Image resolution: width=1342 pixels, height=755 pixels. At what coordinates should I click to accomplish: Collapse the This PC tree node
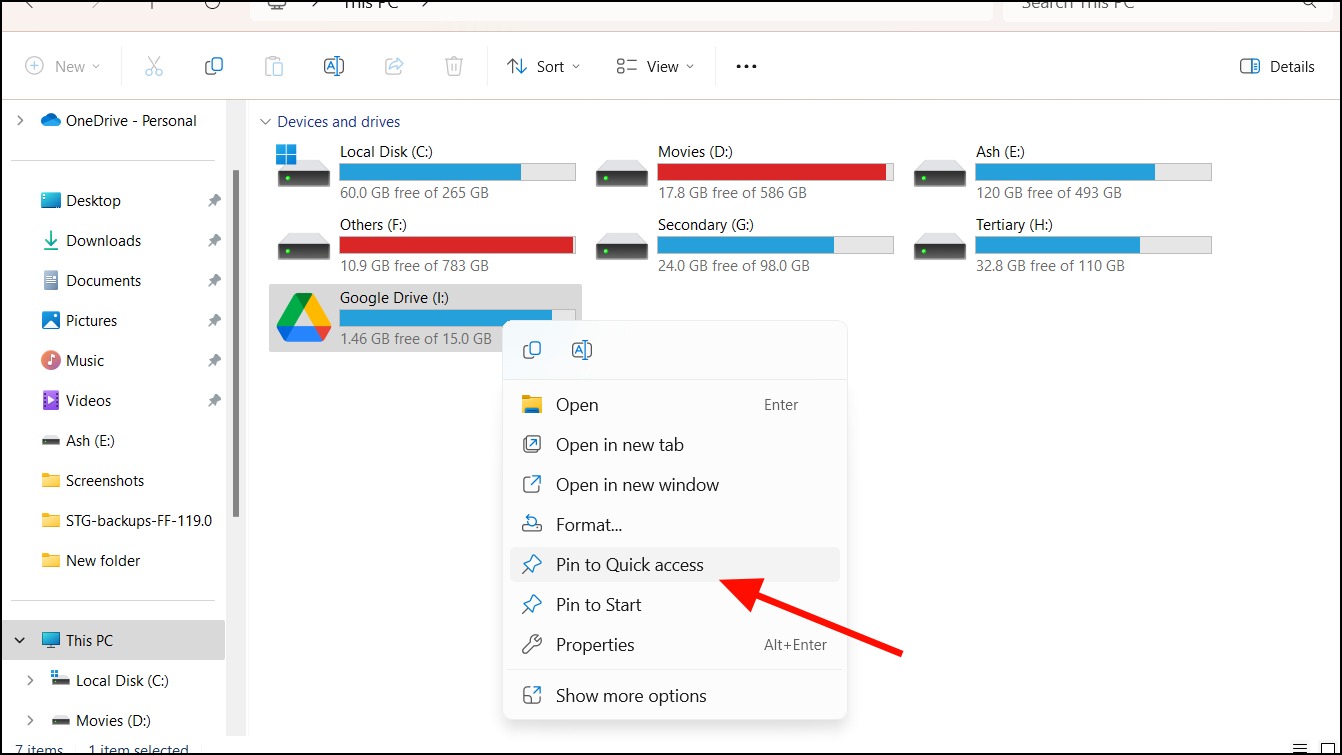pyautogui.click(x=20, y=640)
